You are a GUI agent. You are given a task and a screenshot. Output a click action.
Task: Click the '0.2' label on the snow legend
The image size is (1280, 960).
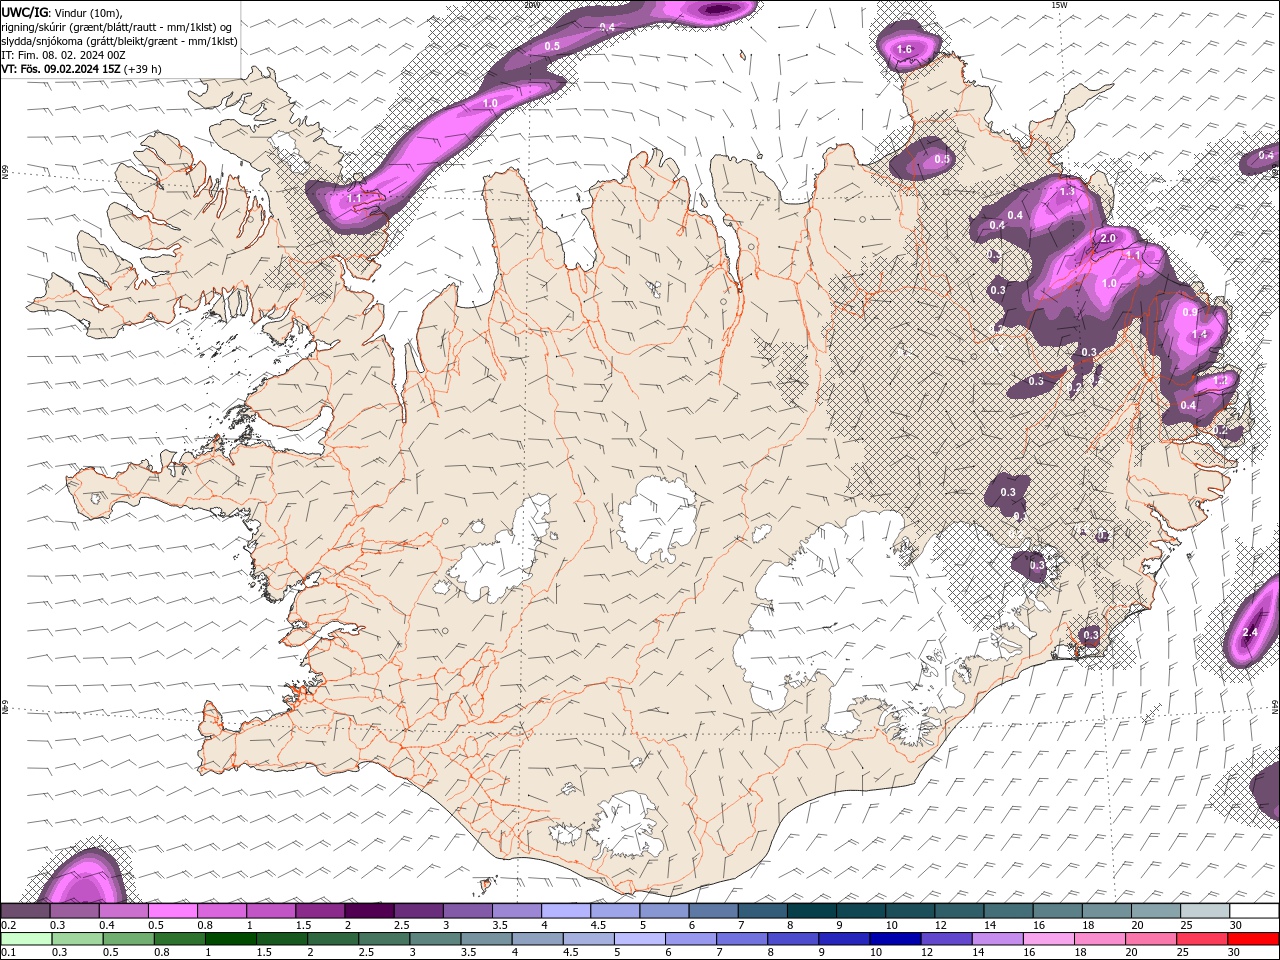pos(8,925)
